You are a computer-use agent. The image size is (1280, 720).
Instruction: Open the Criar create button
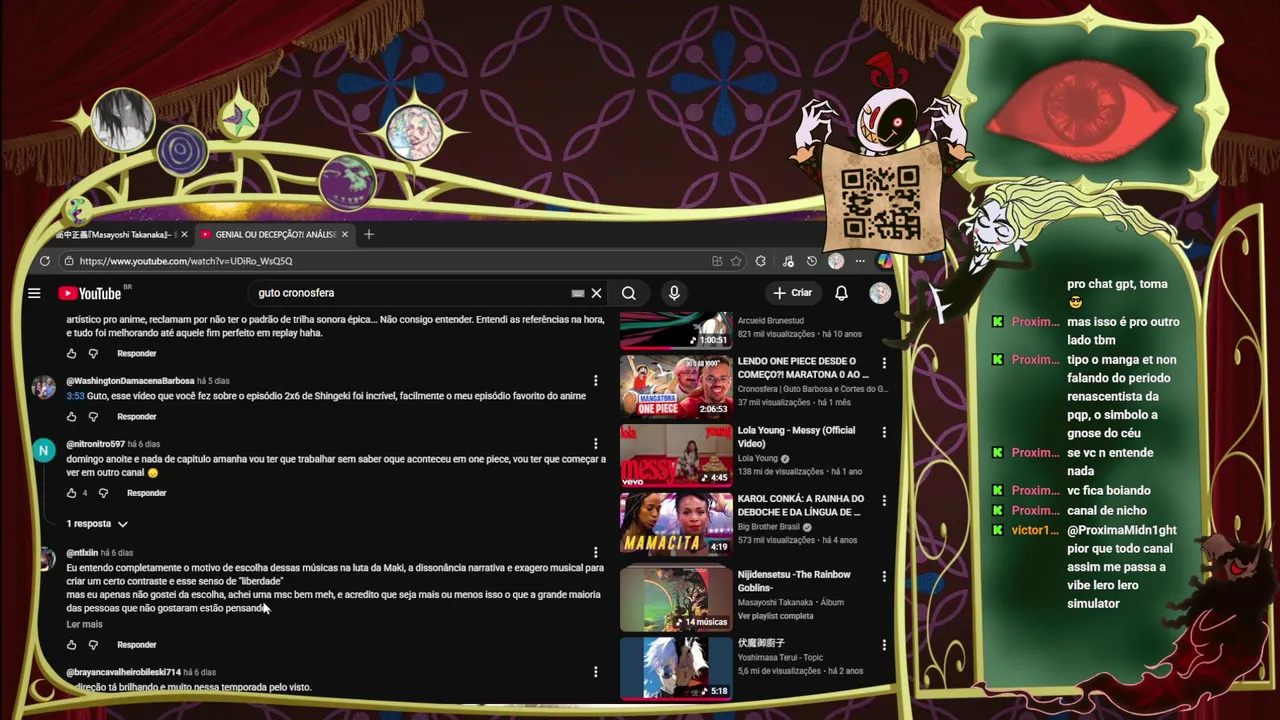point(792,293)
